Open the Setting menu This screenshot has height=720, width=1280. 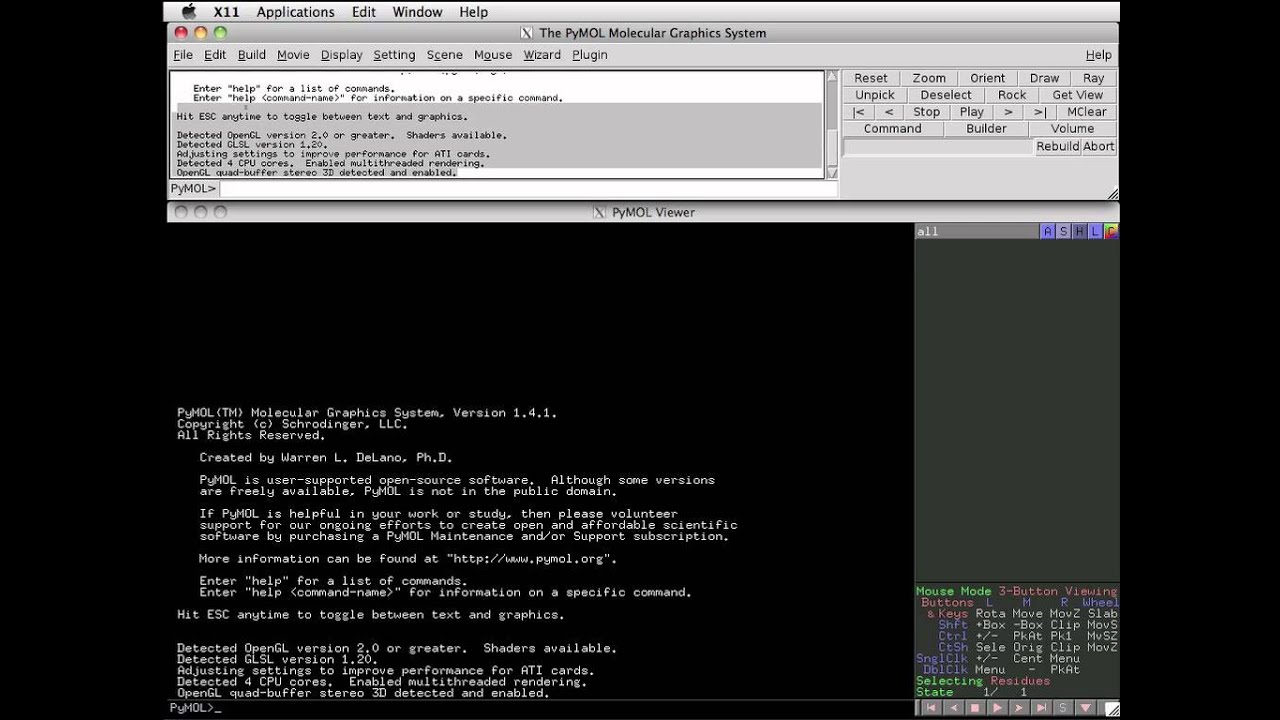pyautogui.click(x=394, y=55)
